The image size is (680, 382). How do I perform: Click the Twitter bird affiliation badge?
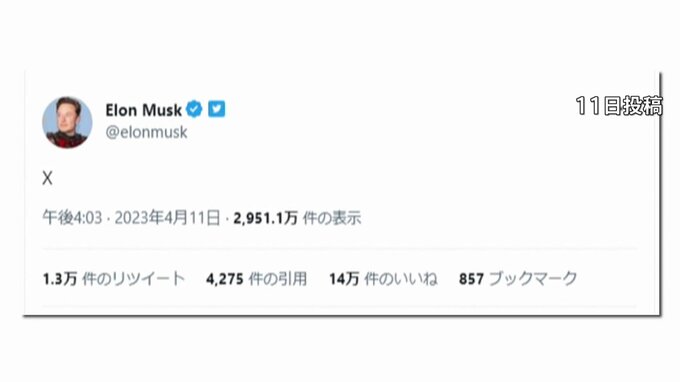pos(216,109)
